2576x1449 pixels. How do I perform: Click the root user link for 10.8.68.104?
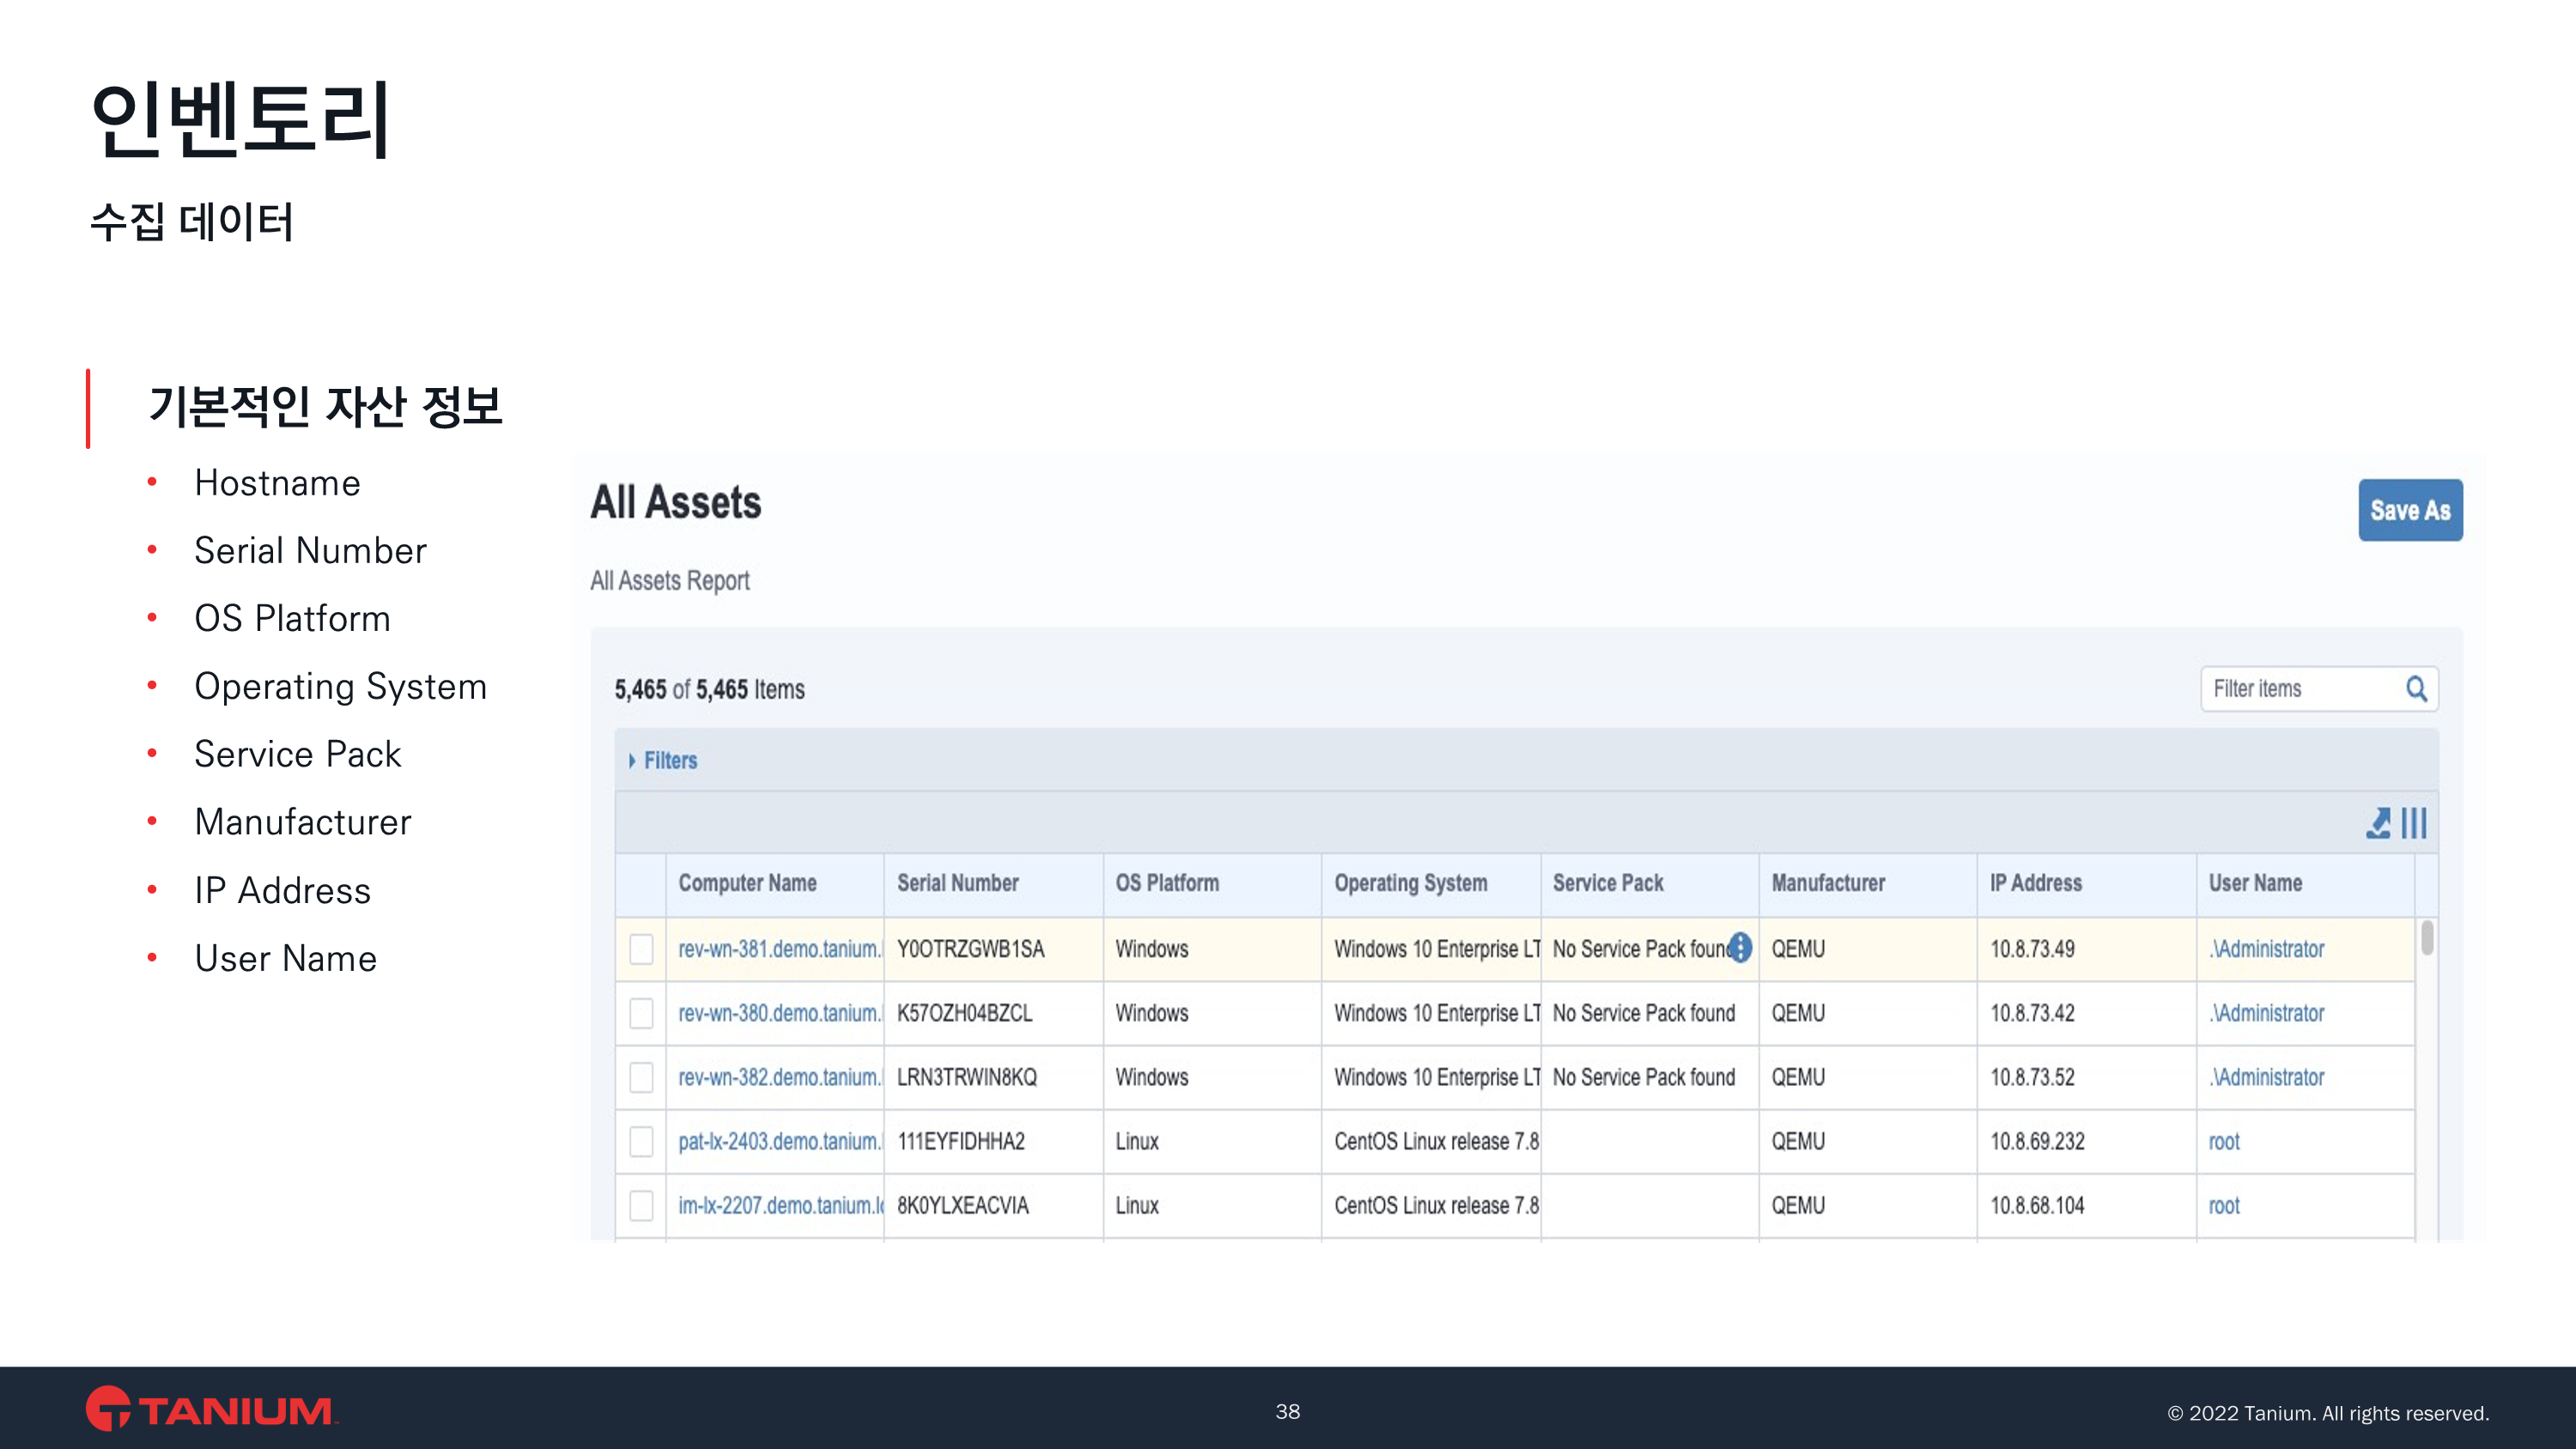(x=2223, y=1205)
